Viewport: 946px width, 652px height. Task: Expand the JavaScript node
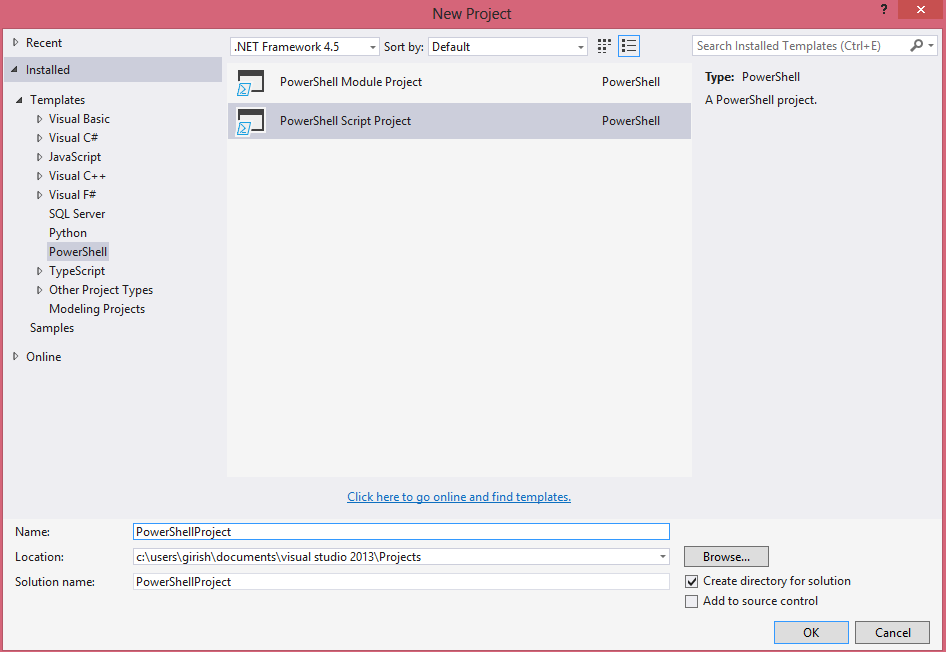click(x=39, y=157)
